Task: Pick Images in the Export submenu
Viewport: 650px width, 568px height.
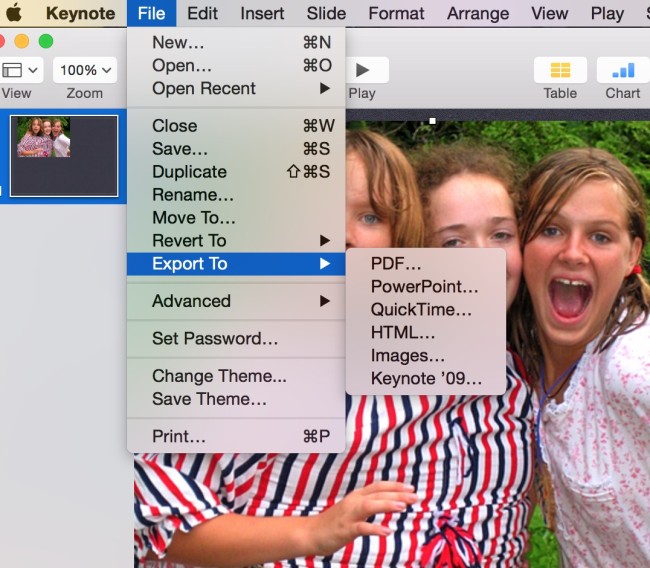Action: coord(407,356)
